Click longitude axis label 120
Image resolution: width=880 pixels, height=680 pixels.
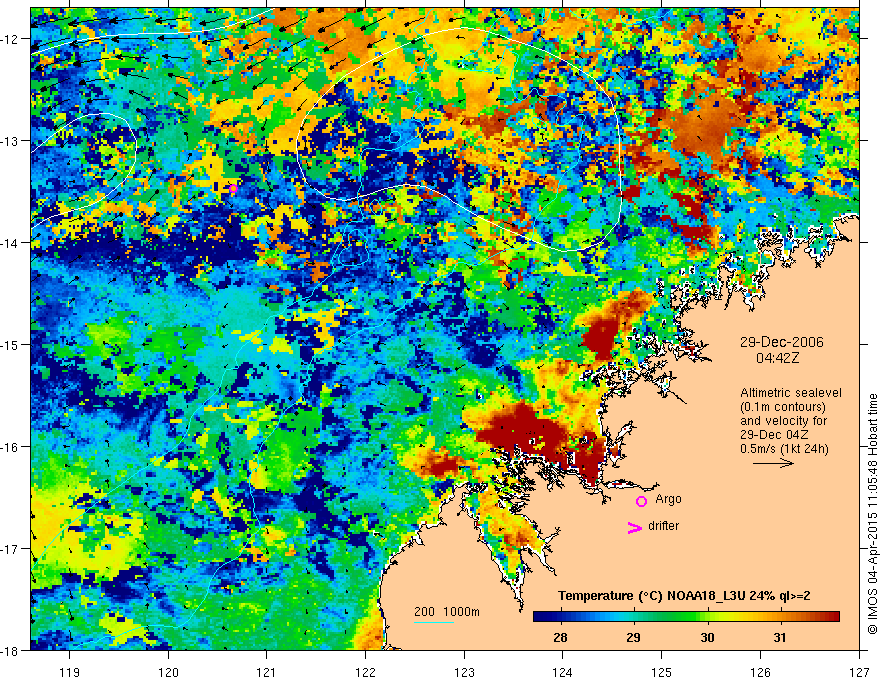coord(168,672)
